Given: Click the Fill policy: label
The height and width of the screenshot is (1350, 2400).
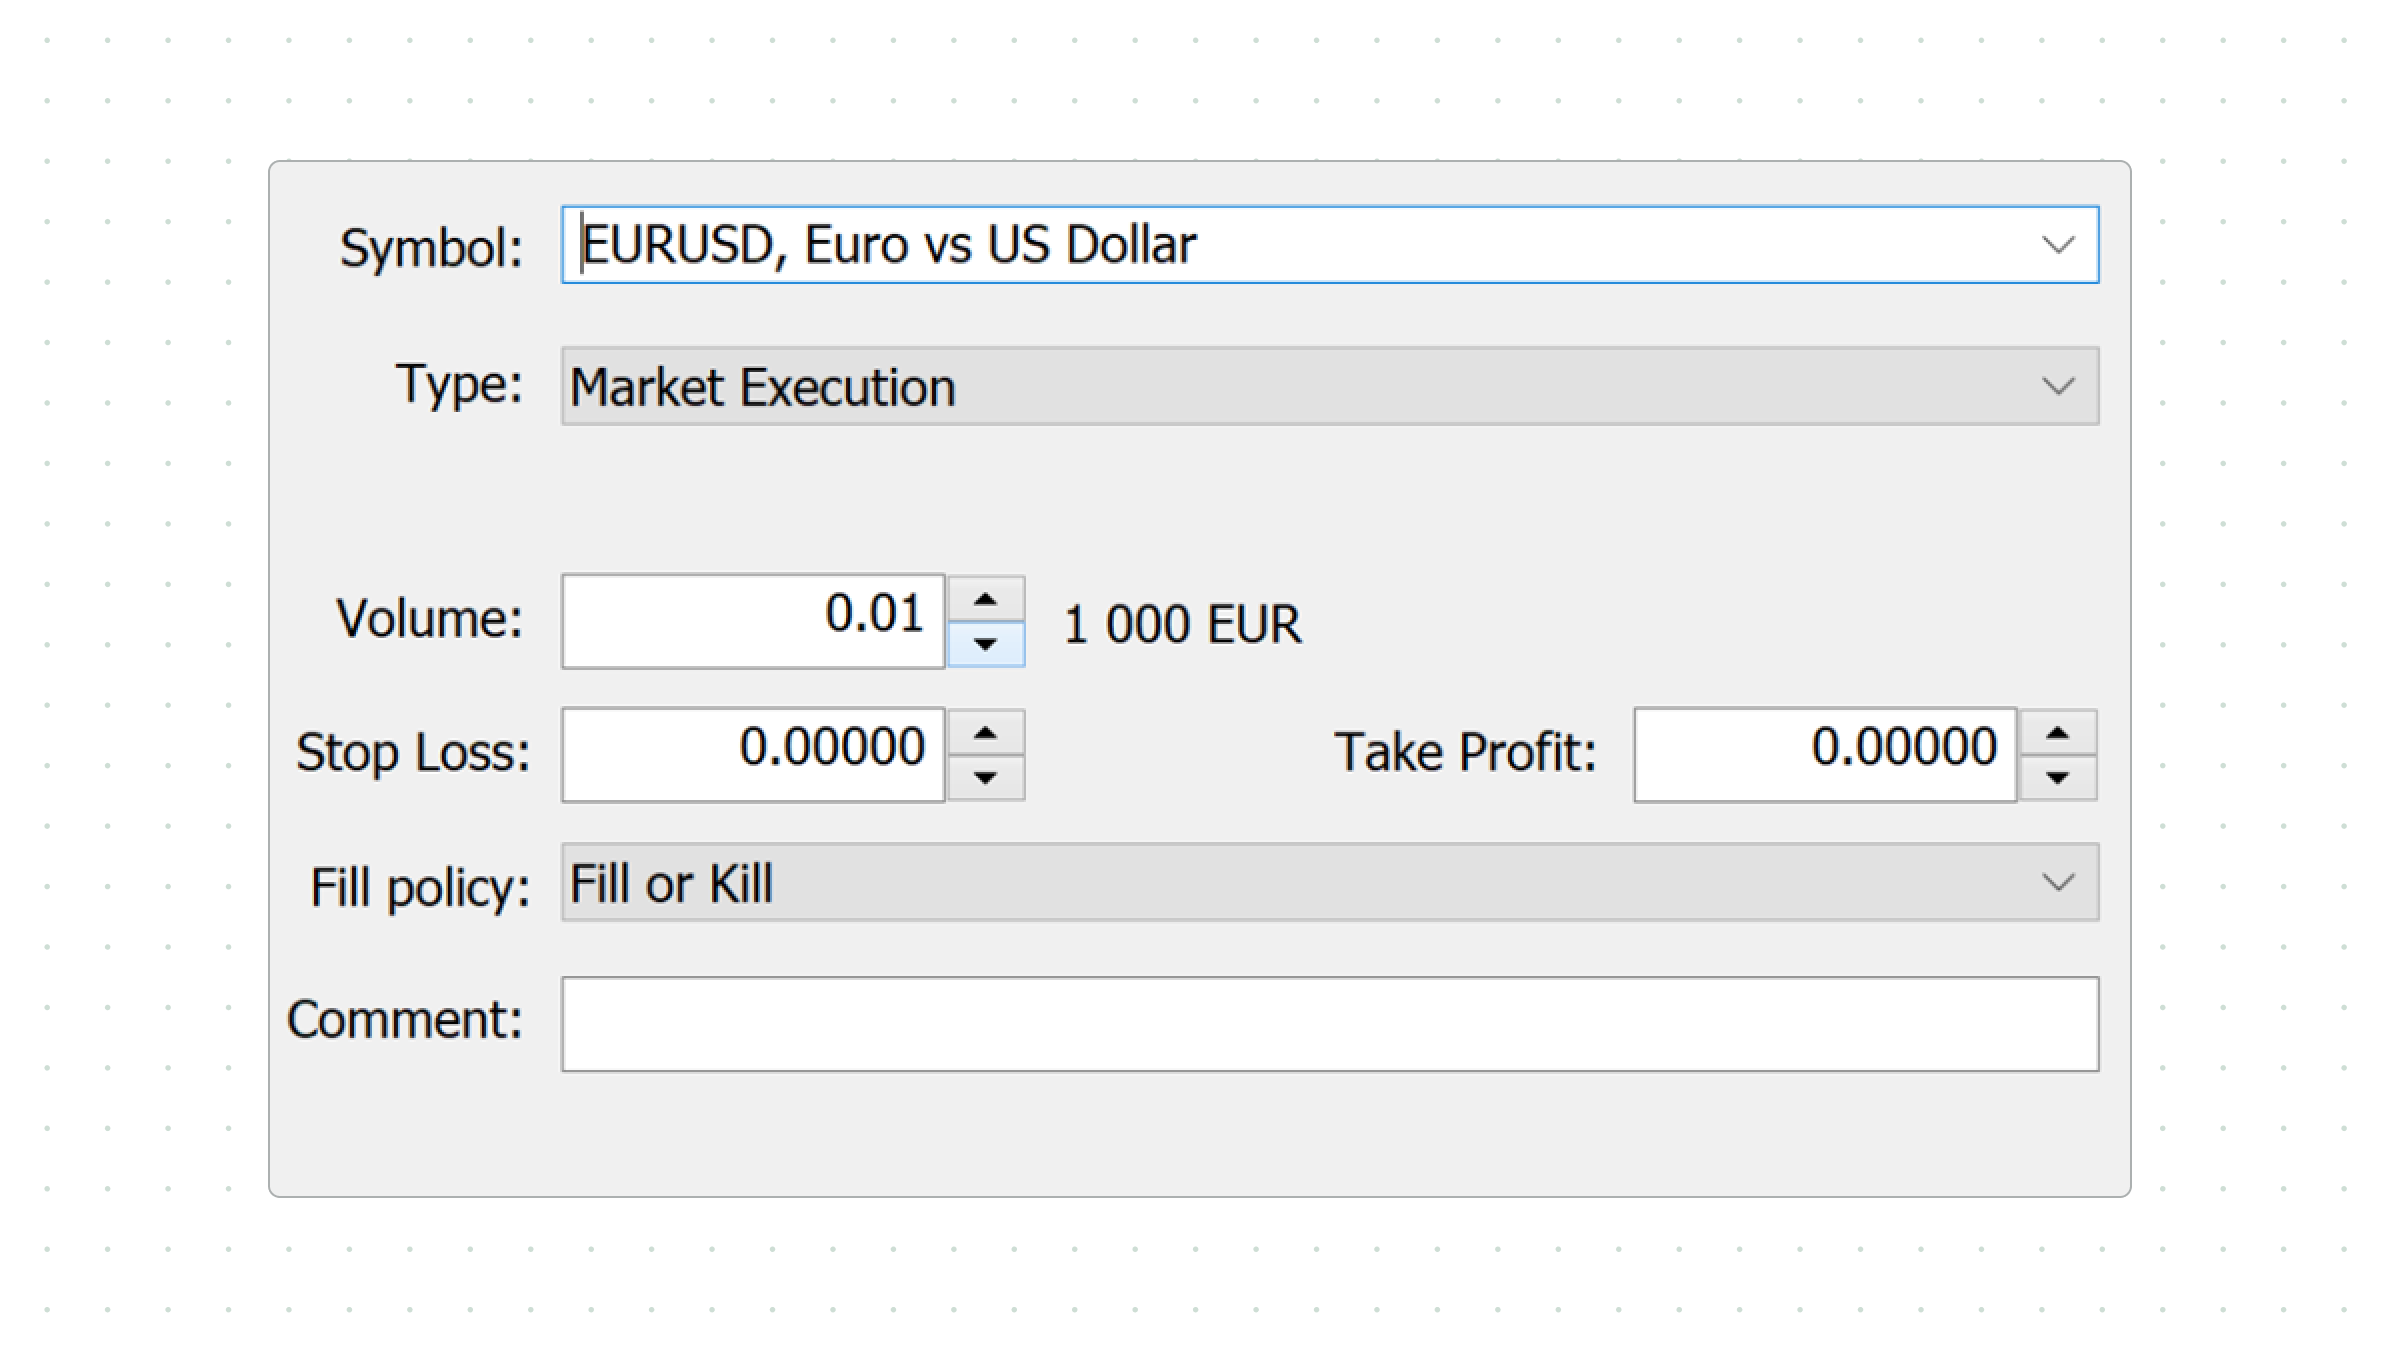Looking at the screenshot, I should 420,887.
